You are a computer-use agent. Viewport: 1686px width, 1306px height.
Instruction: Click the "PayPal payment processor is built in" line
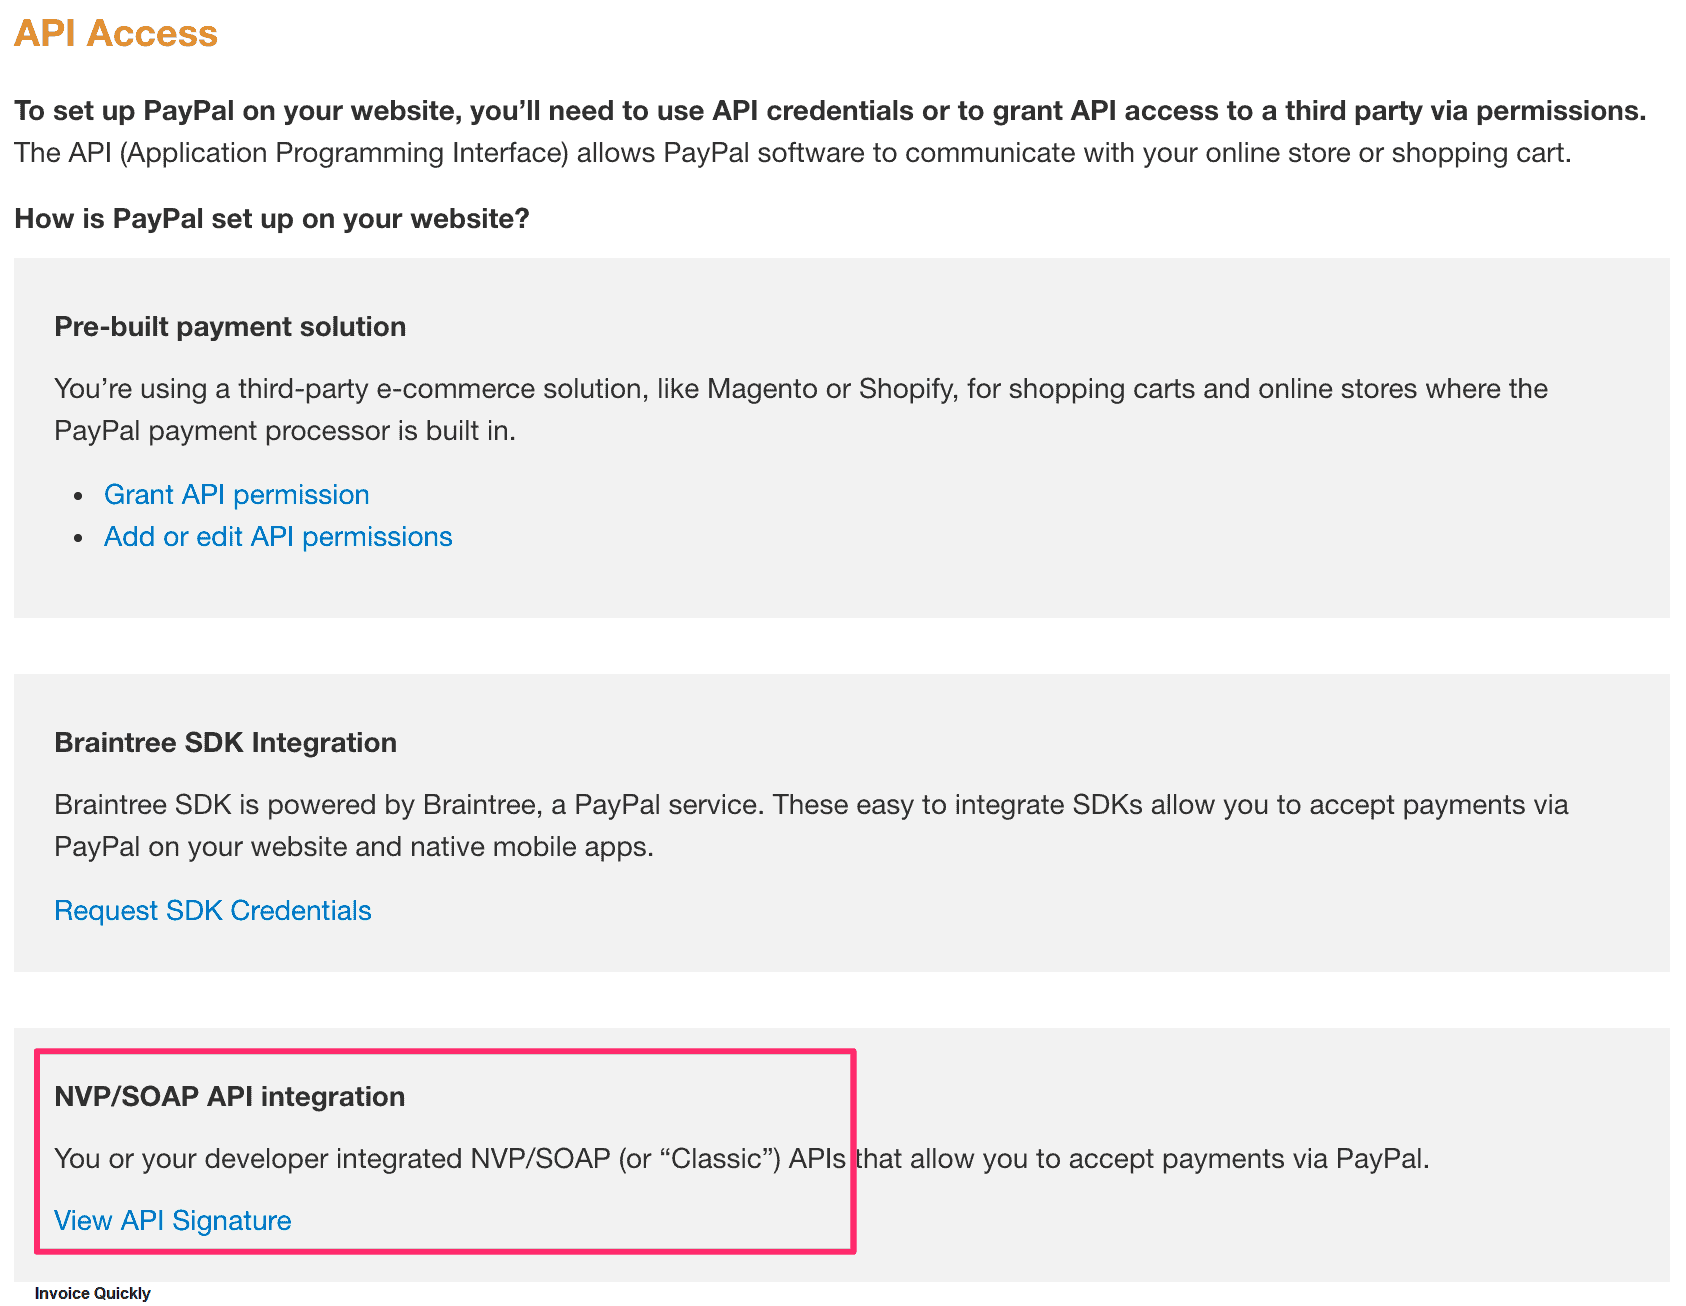285,431
